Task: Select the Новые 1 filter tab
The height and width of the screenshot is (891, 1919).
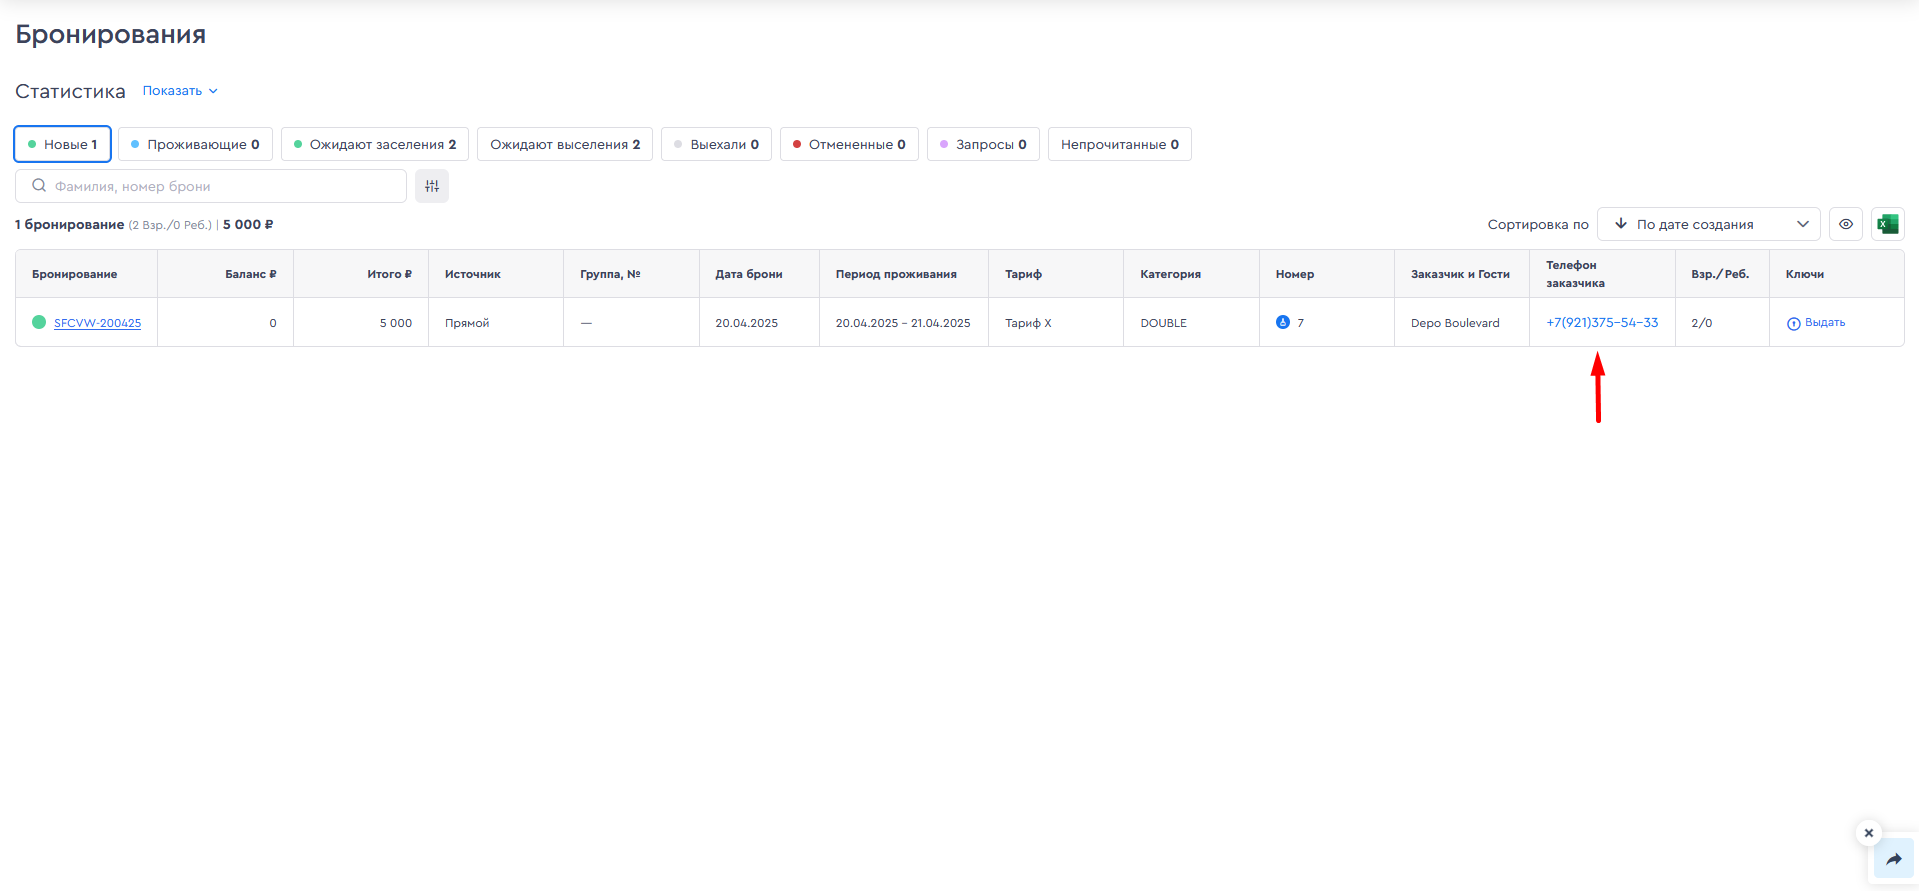Action: [62, 144]
